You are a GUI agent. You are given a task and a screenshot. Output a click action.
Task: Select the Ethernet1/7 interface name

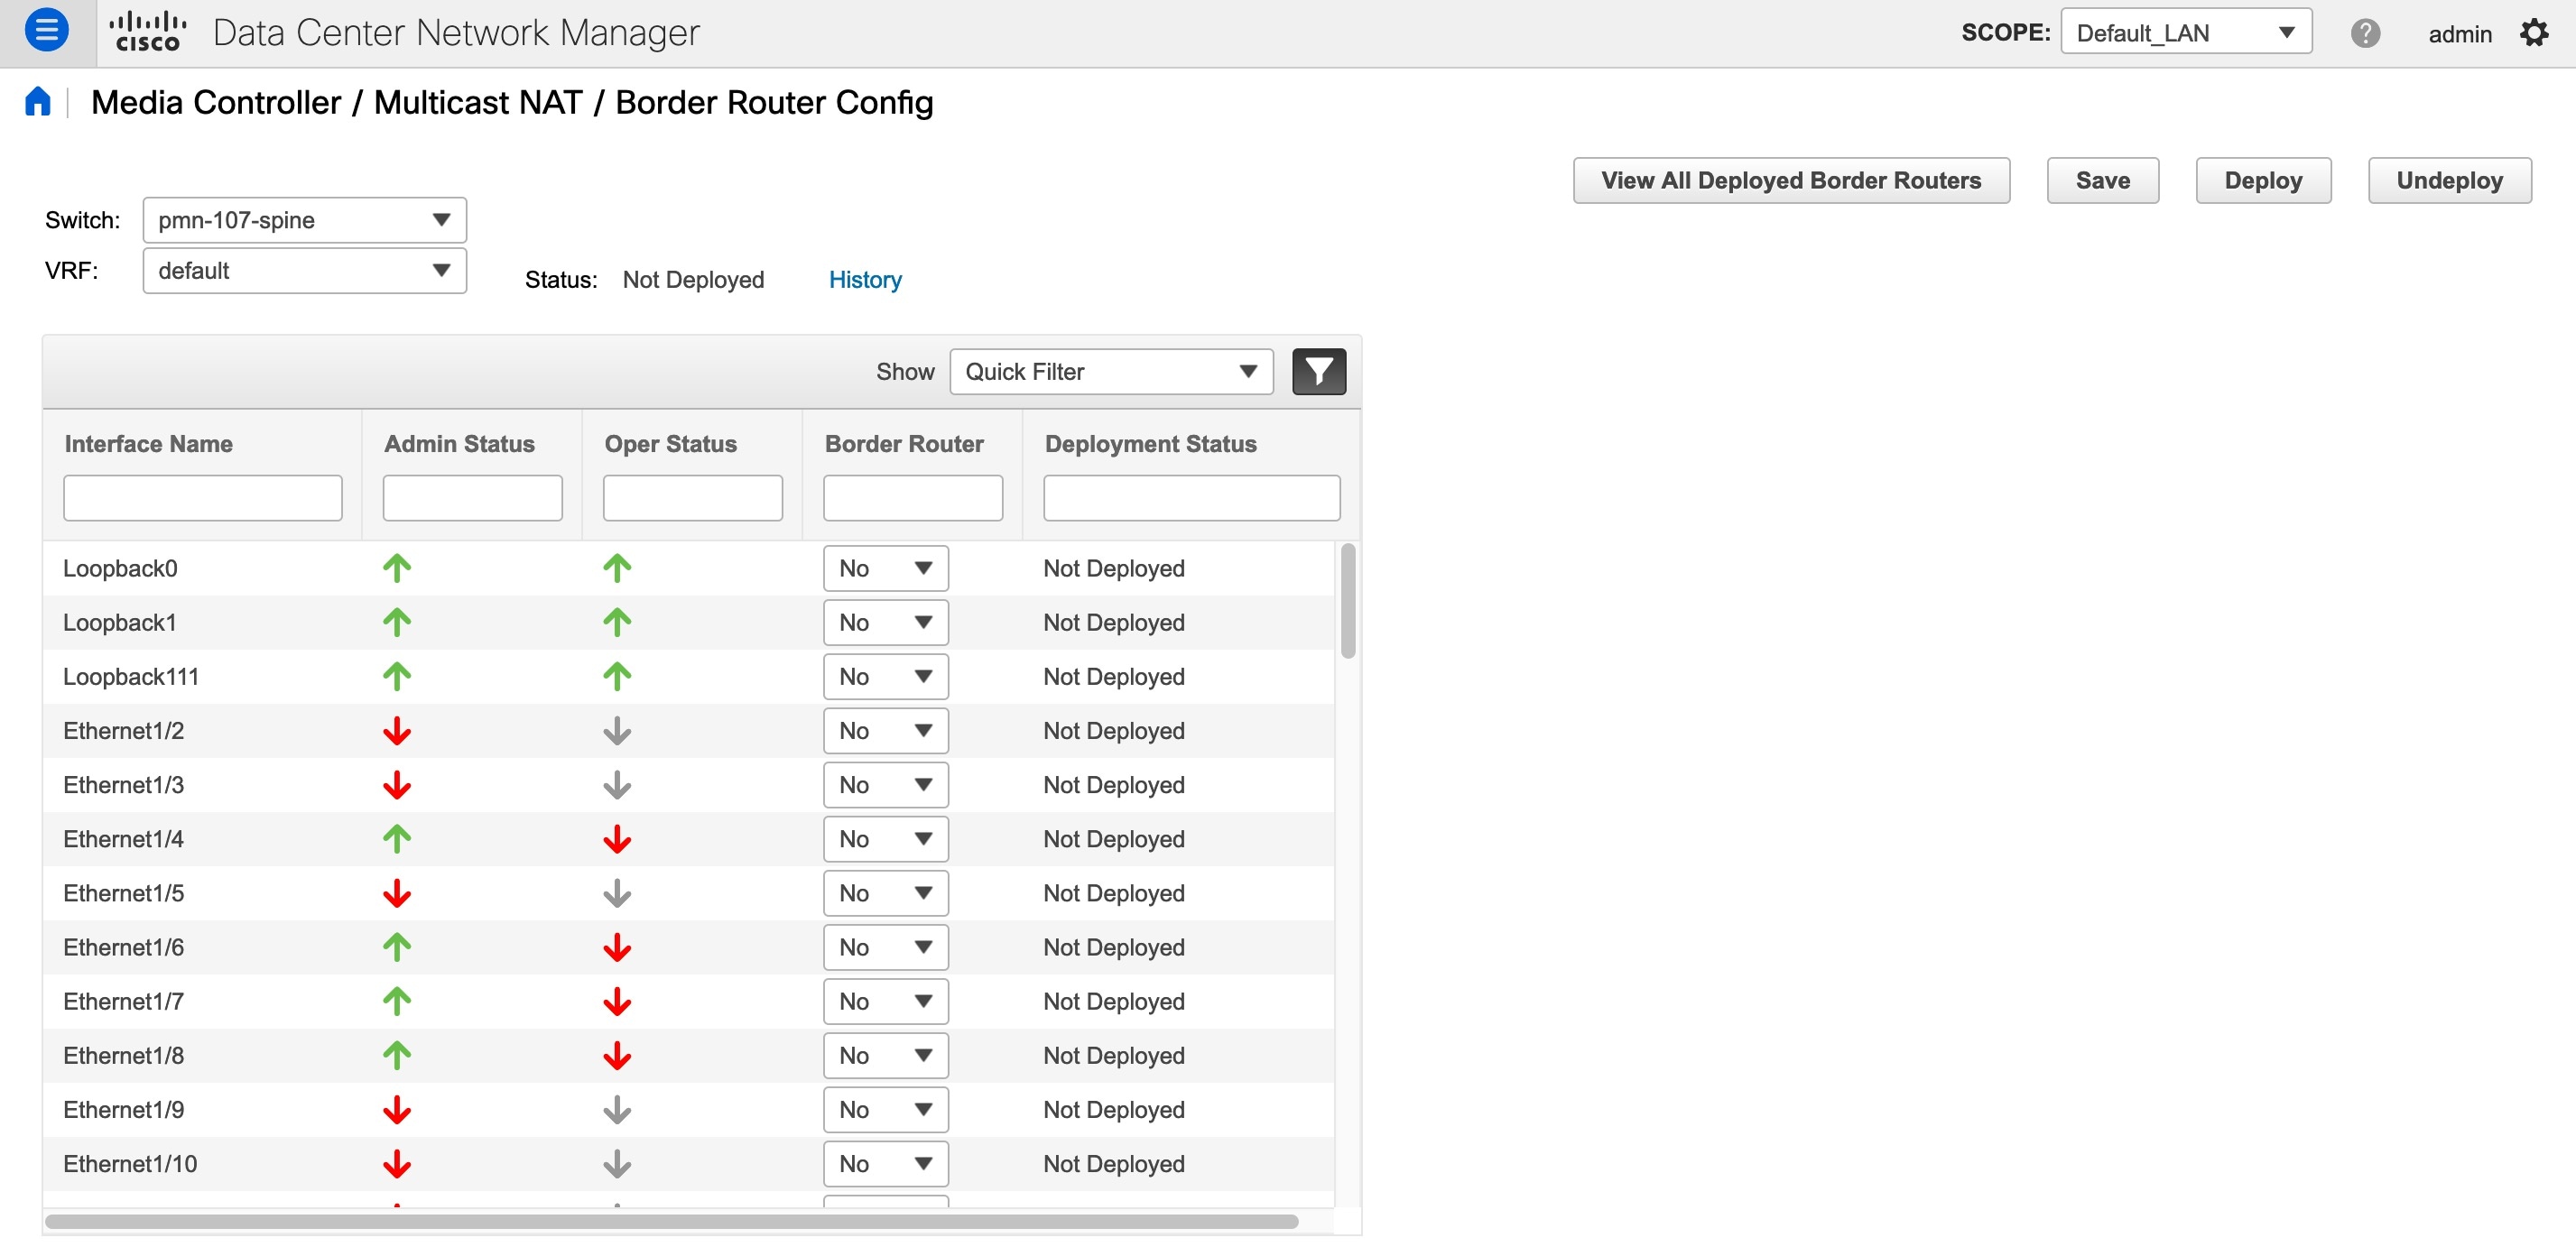(x=124, y=1001)
